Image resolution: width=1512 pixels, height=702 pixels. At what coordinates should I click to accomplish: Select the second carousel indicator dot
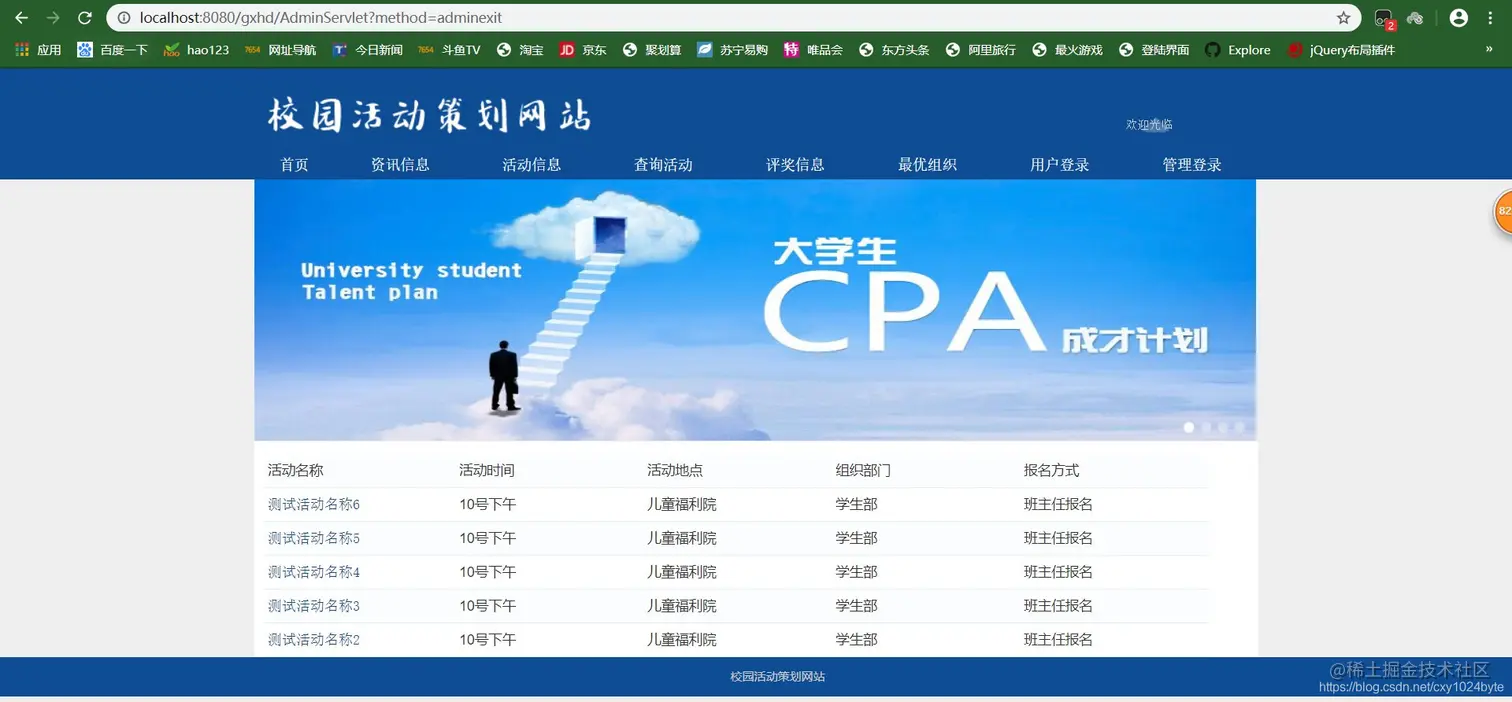pos(1206,427)
